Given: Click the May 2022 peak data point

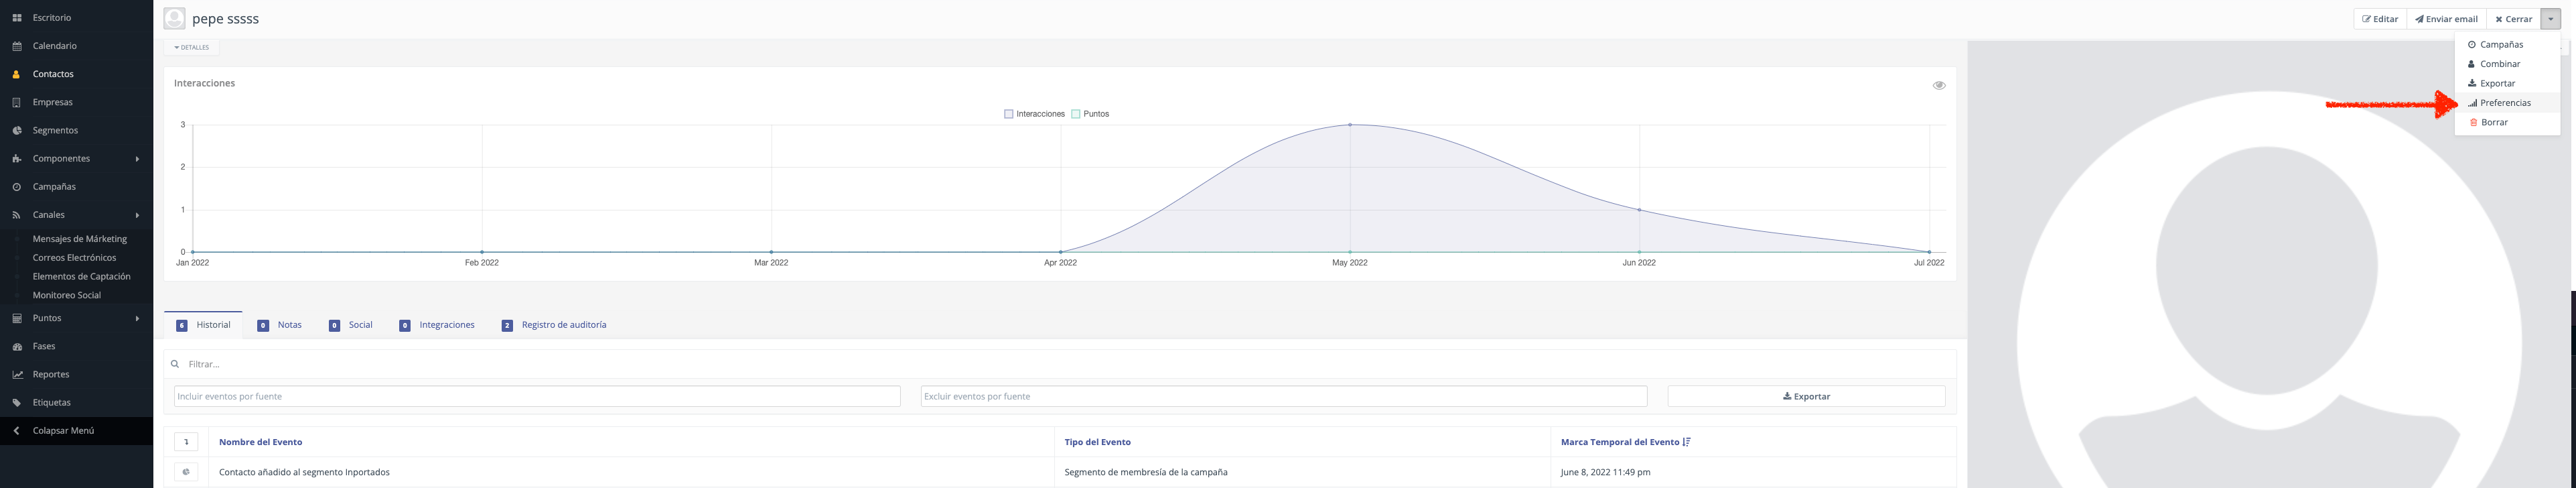Looking at the screenshot, I should 1350,125.
